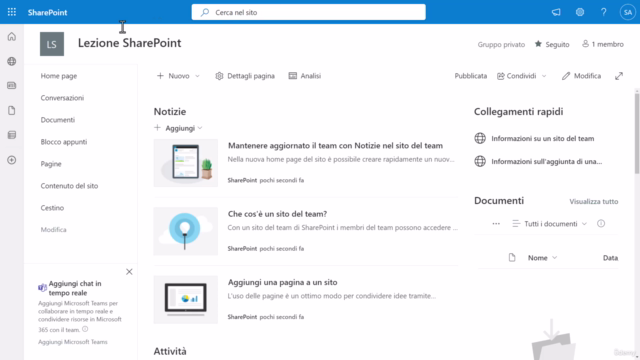640x360 pixels.
Task: Open the SA account avatar
Action: coord(628,12)
